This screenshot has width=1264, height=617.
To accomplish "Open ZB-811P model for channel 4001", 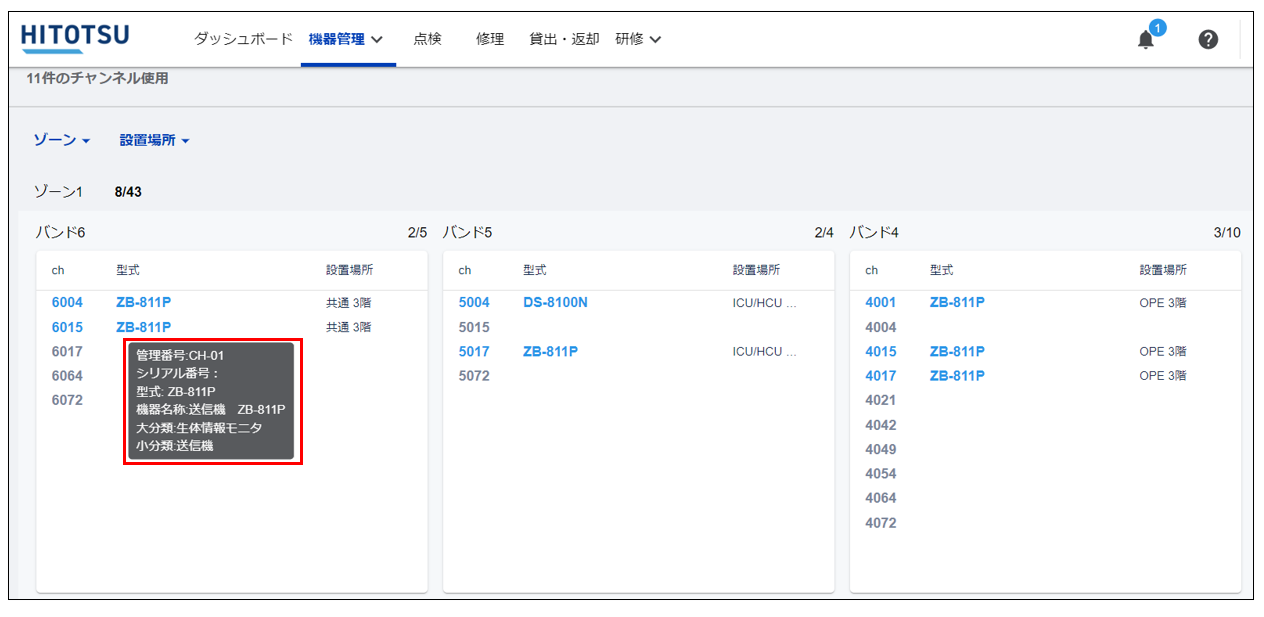I will click(957, 302).
